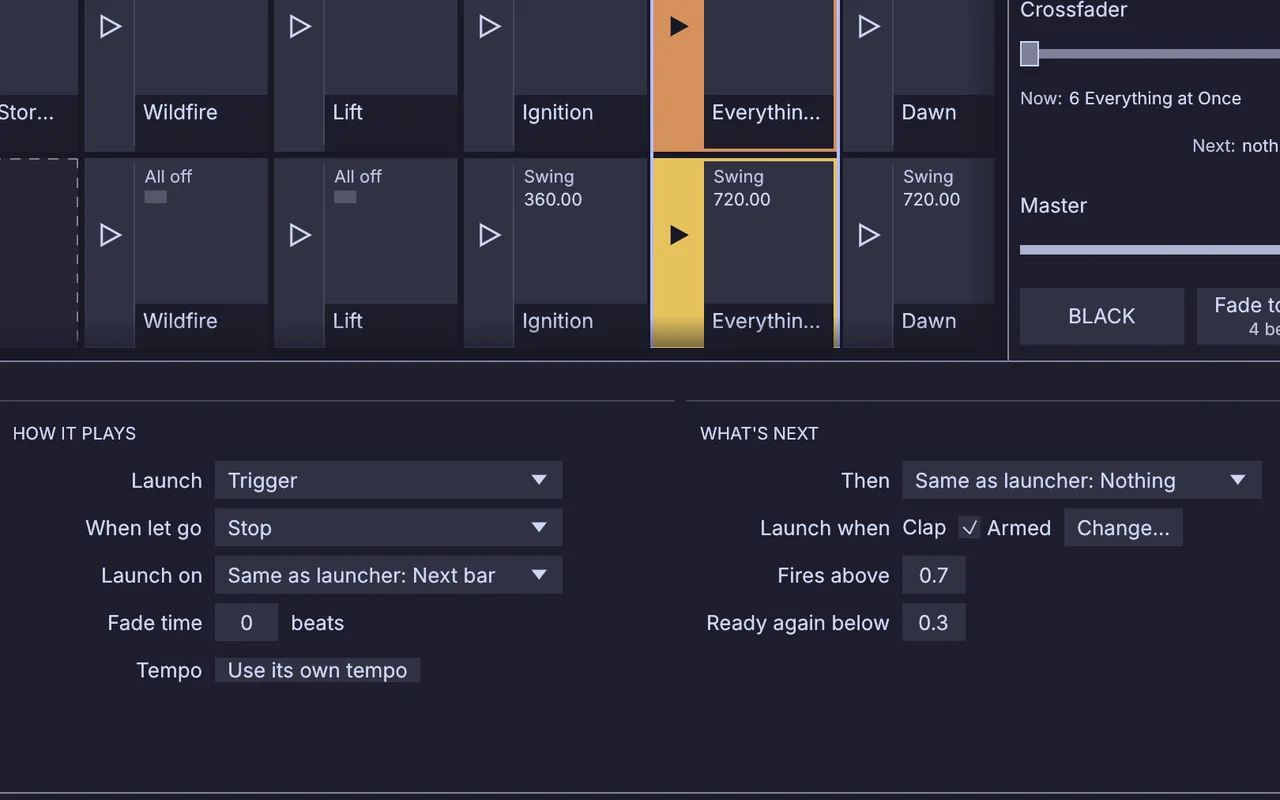This screenshot has height=800, width=1280.
Task: Launch the upper-row Ignition clip play icon
Action: (x=489, y=27)
